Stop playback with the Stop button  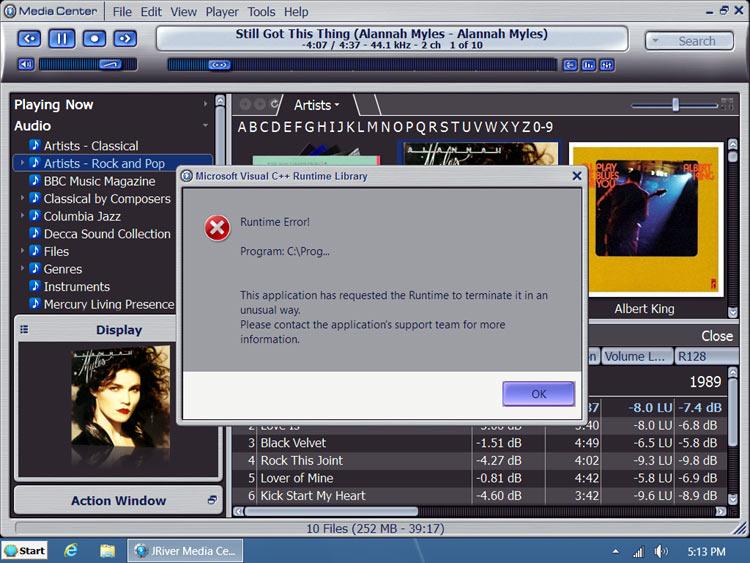[93, 39]
